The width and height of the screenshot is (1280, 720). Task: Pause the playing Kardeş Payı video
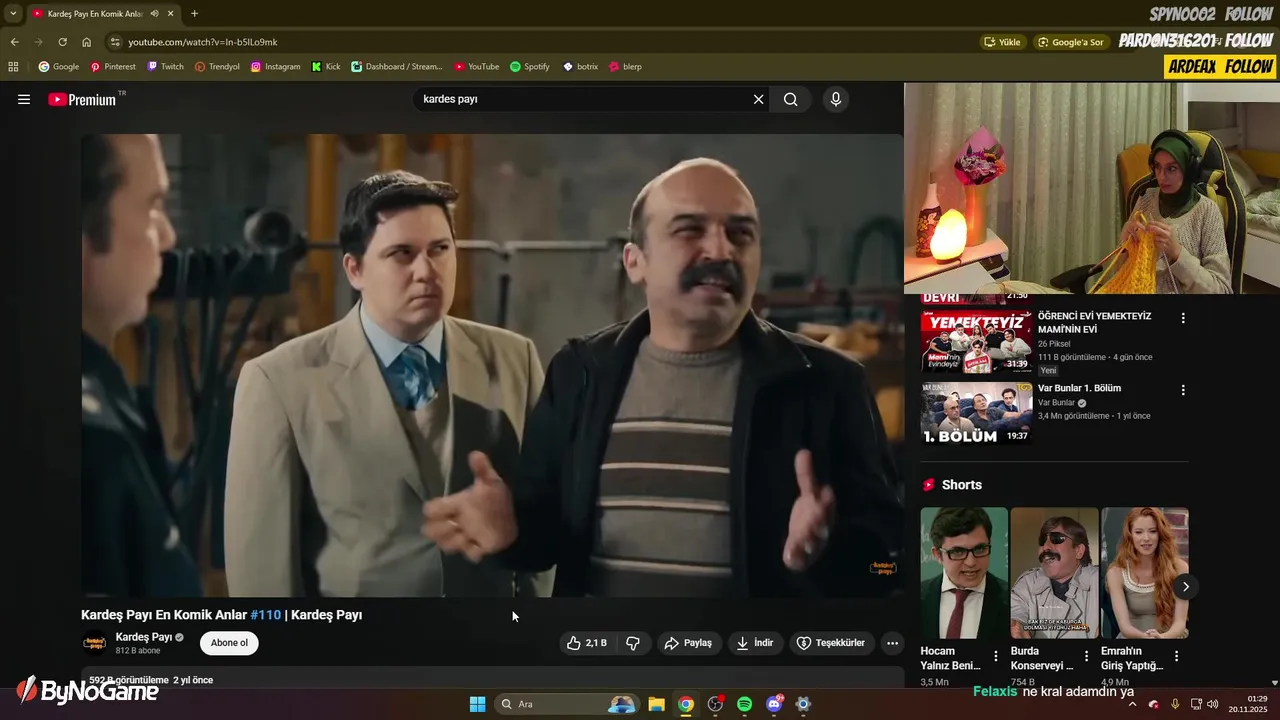tap(492, 365)
